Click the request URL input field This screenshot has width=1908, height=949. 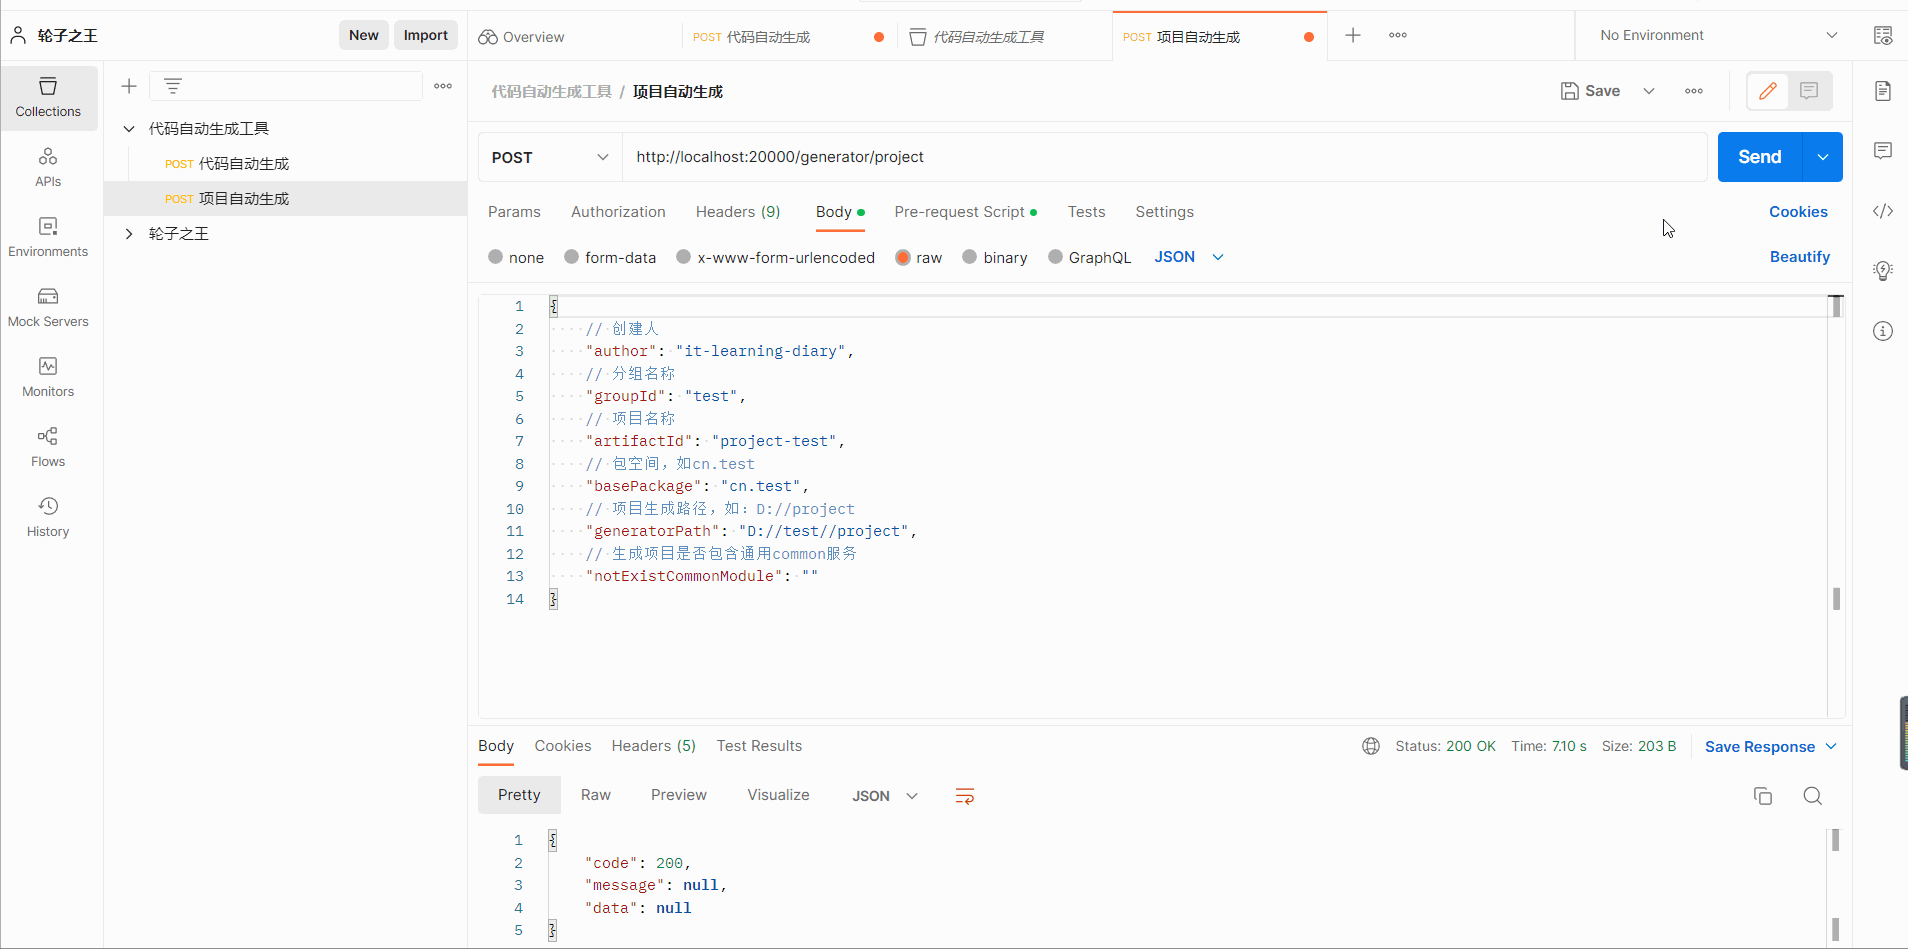point(1164,157)
